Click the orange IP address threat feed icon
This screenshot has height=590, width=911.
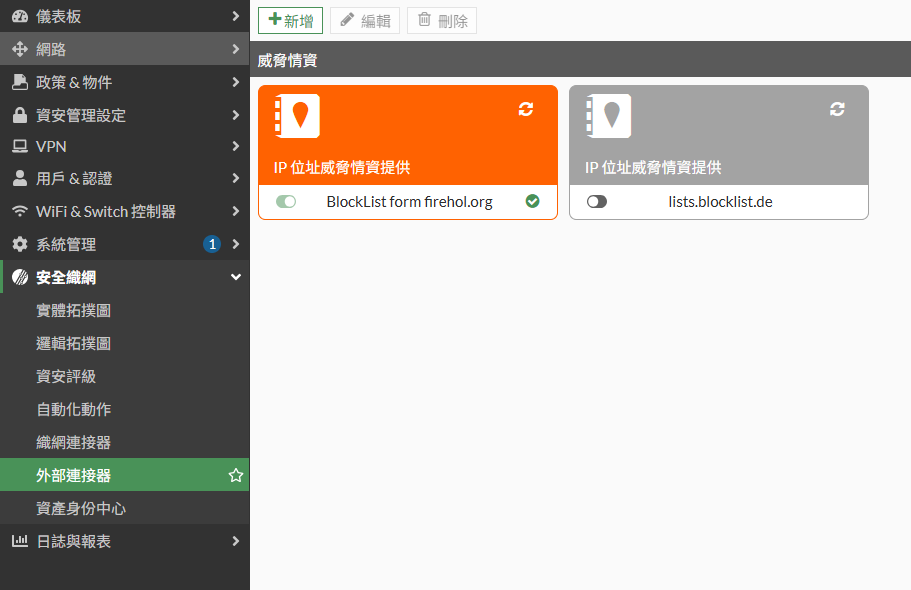coord(297,116)
